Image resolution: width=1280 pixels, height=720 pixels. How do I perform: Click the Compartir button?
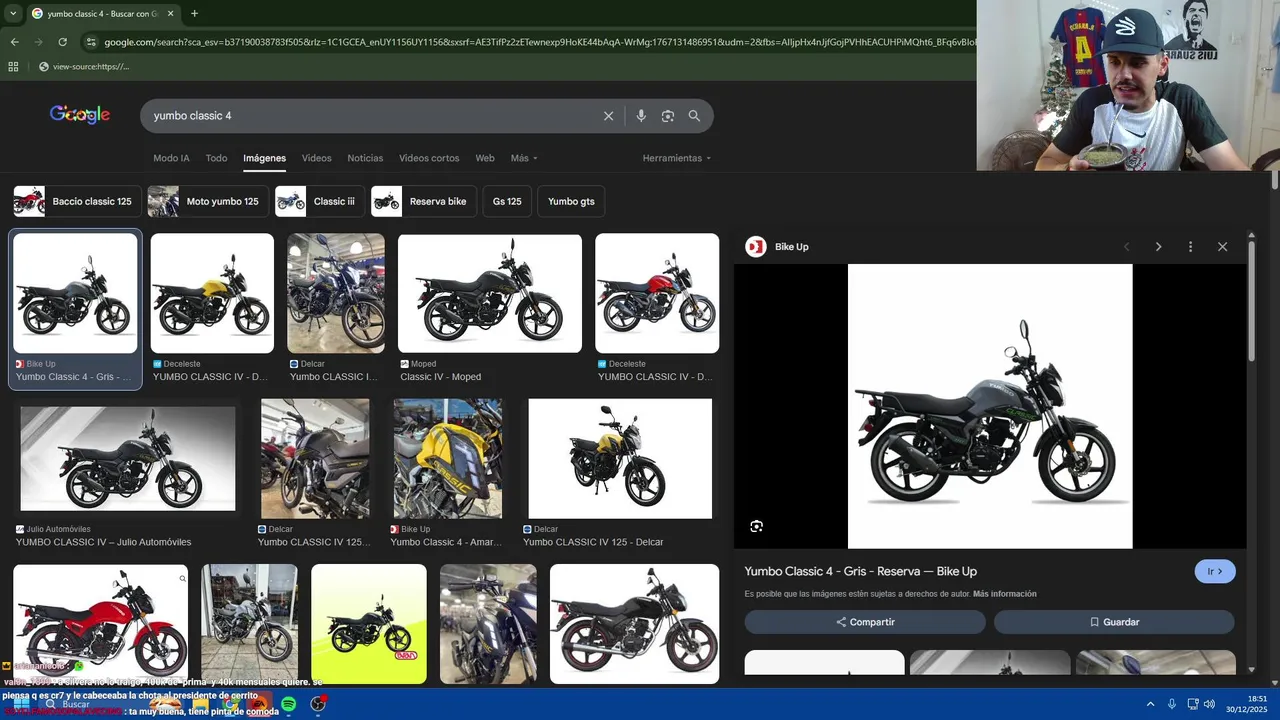(865, 622)
